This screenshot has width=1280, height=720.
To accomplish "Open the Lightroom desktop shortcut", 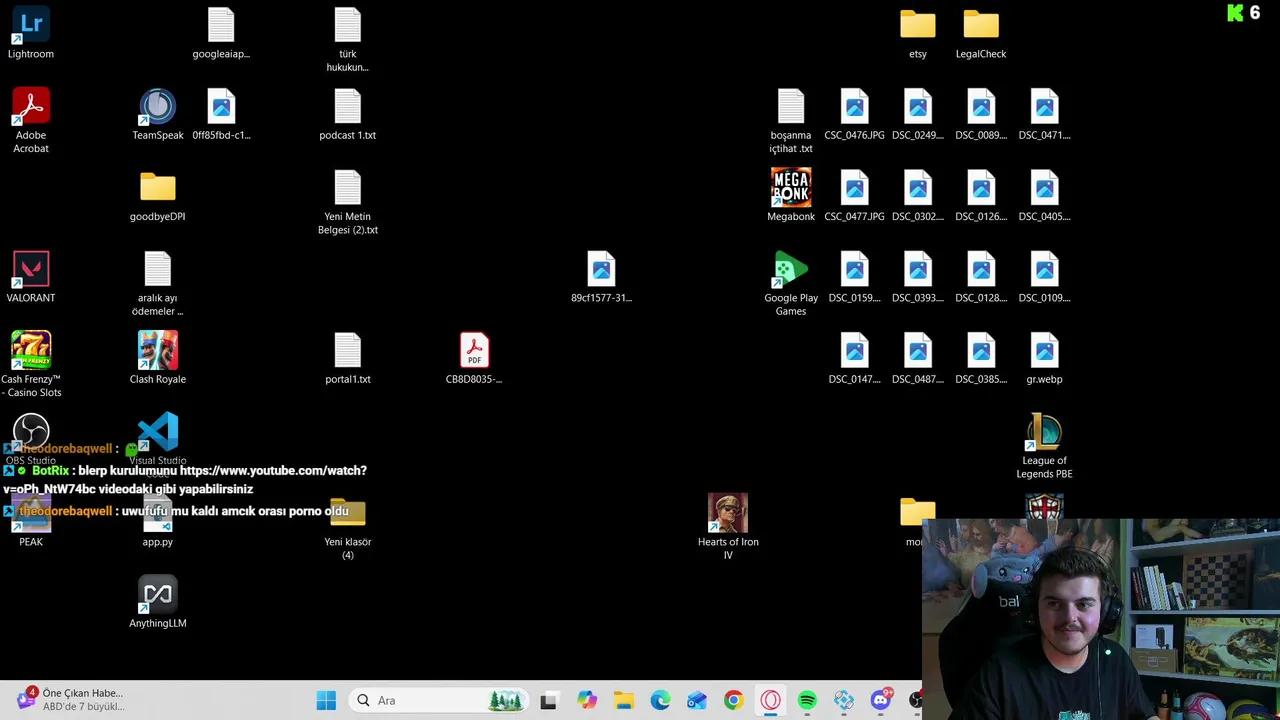I will click(x=31, y=33).
